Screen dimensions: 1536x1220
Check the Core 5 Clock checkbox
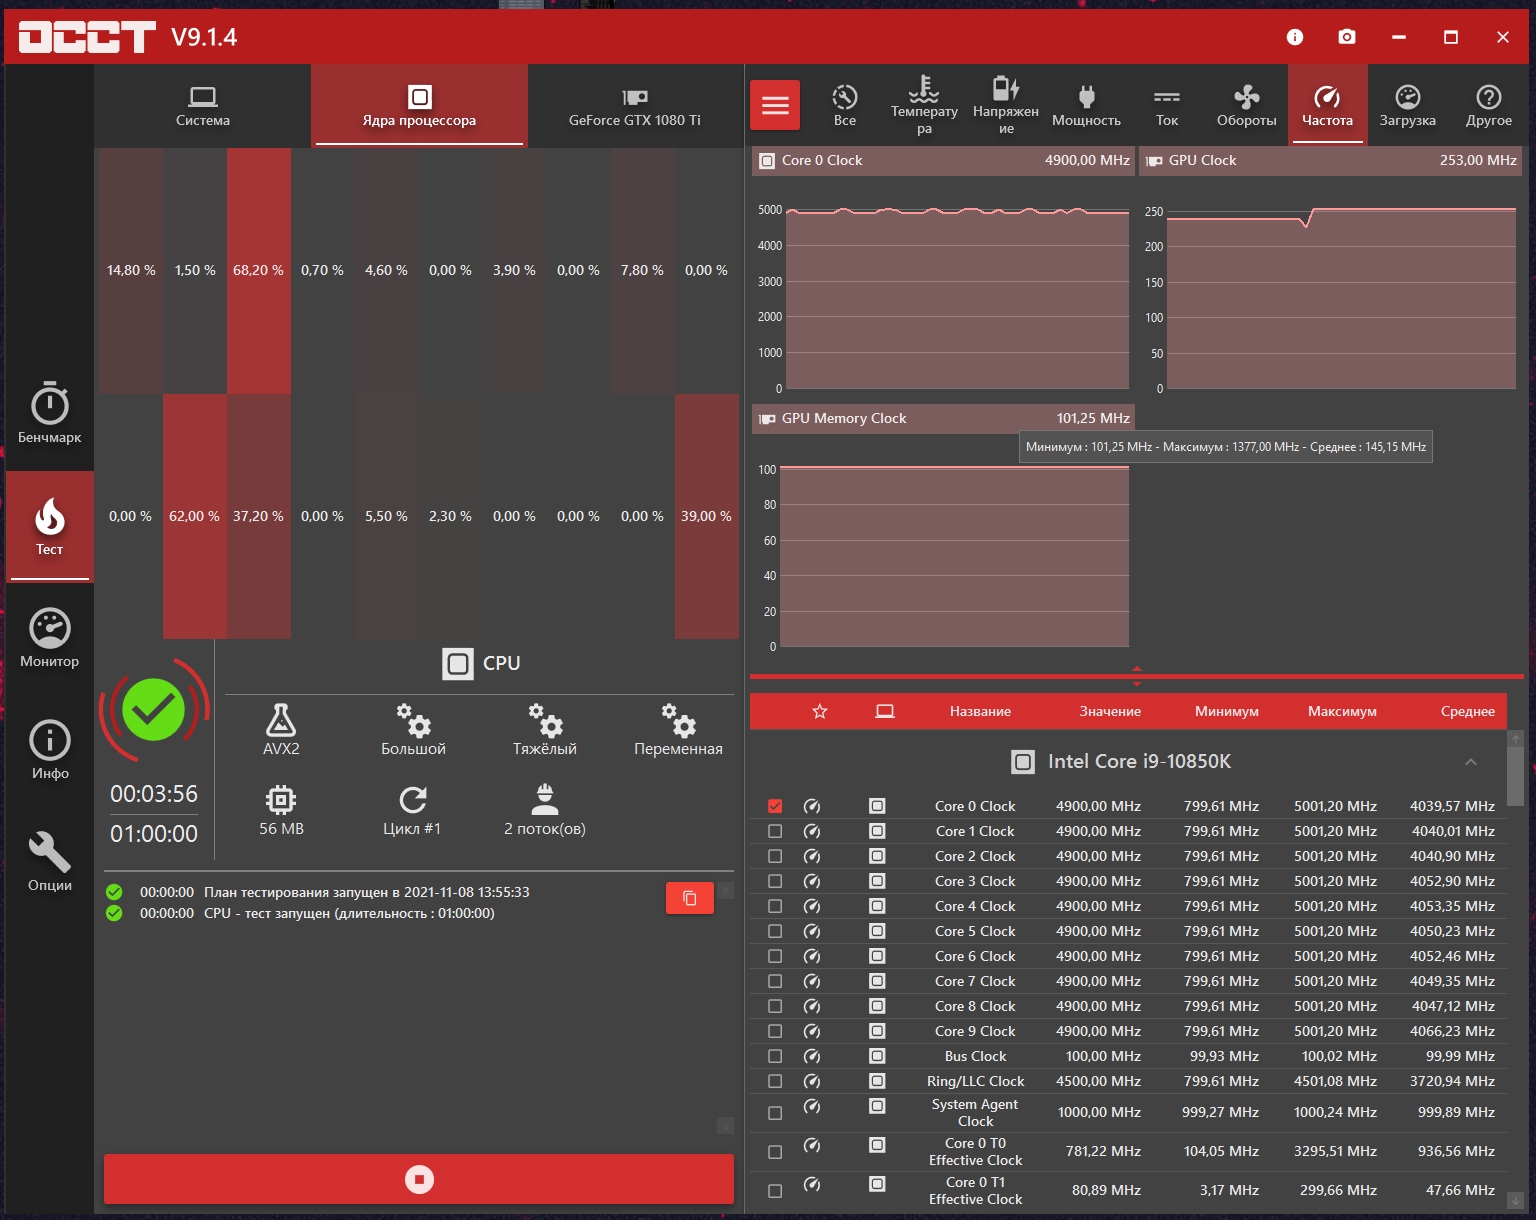click(x=775, y=931)
